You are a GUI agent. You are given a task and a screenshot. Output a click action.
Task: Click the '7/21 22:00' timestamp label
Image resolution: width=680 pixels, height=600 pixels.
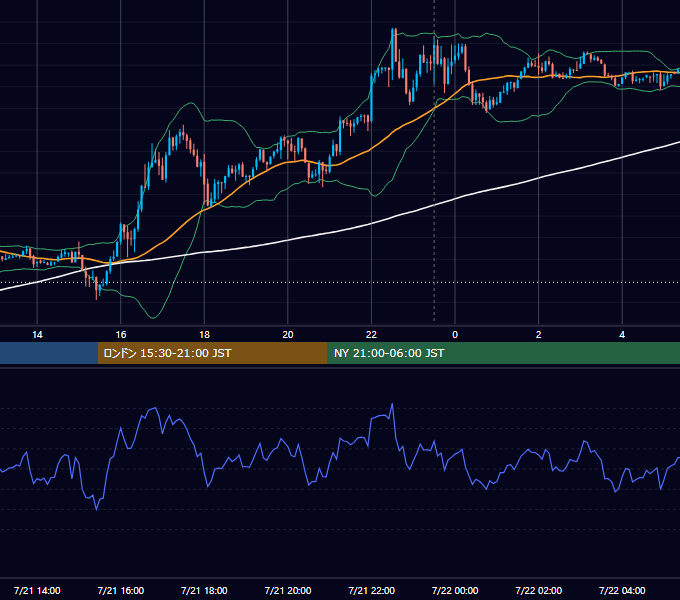[x=372, y=590]
